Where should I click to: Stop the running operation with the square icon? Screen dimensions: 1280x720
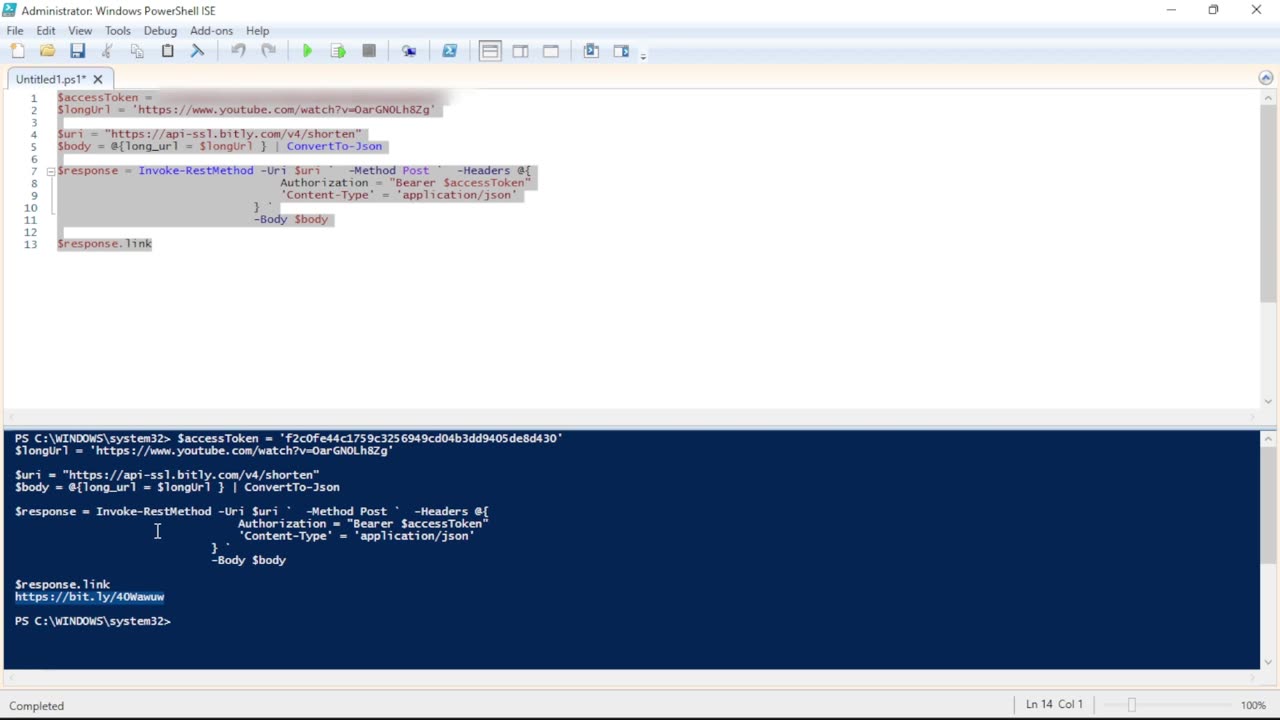(x=369, y=51)
